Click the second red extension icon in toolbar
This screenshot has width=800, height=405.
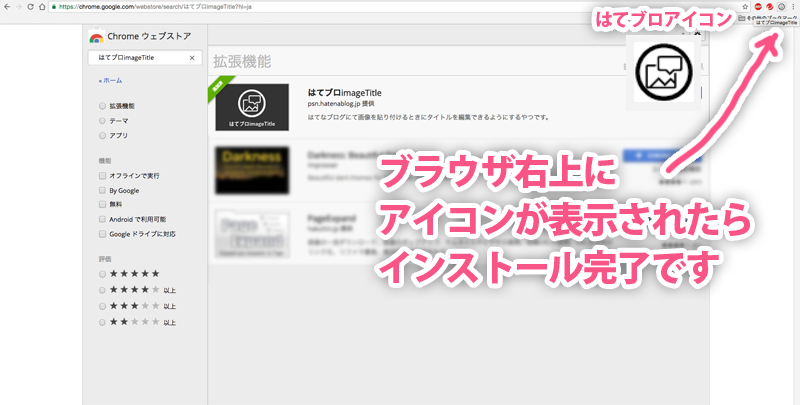tap(770, 7)
